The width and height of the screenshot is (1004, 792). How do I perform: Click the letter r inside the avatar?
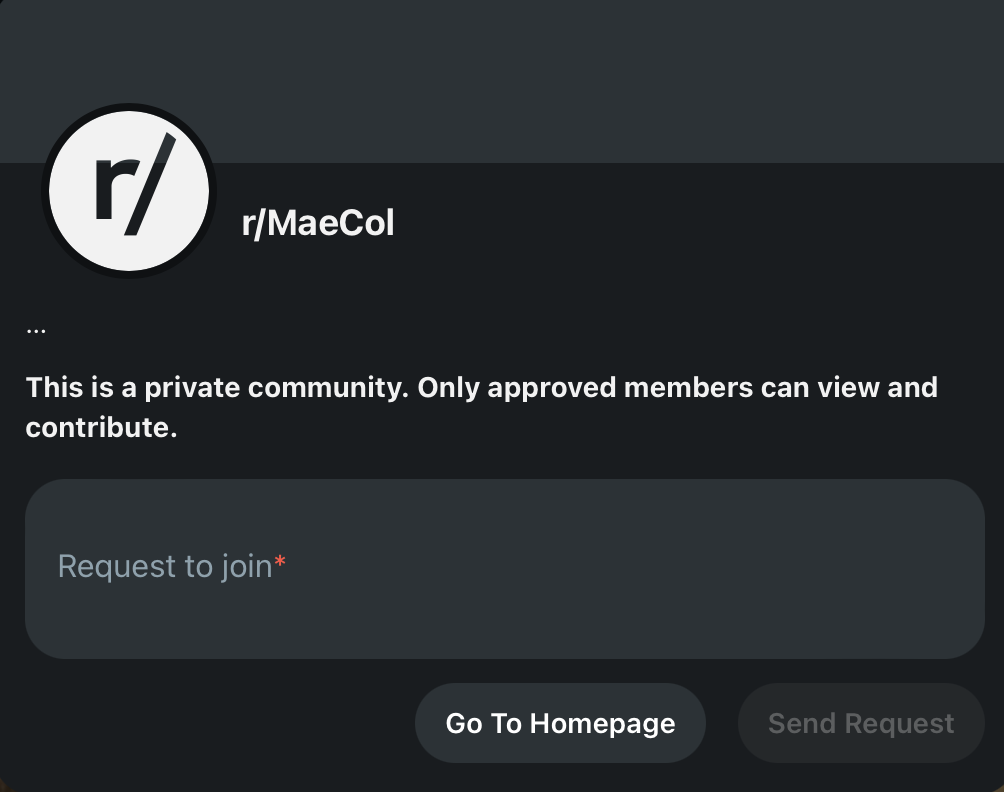[x=108, y=190]
